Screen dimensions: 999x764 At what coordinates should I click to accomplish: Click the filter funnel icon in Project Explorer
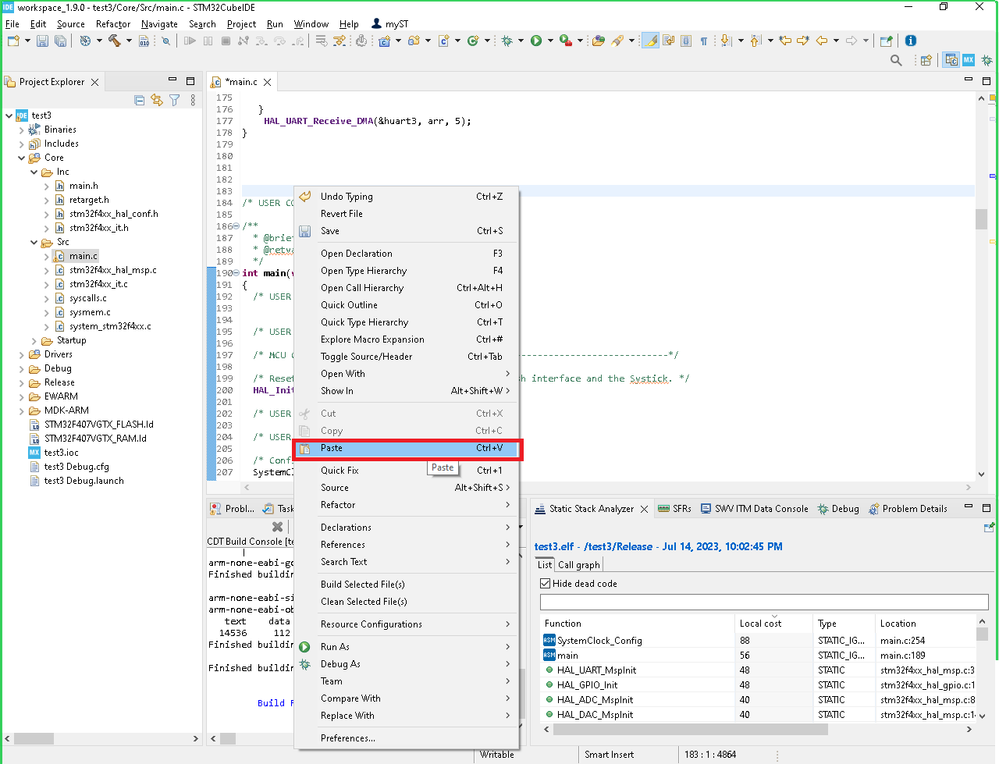[175, 100]
